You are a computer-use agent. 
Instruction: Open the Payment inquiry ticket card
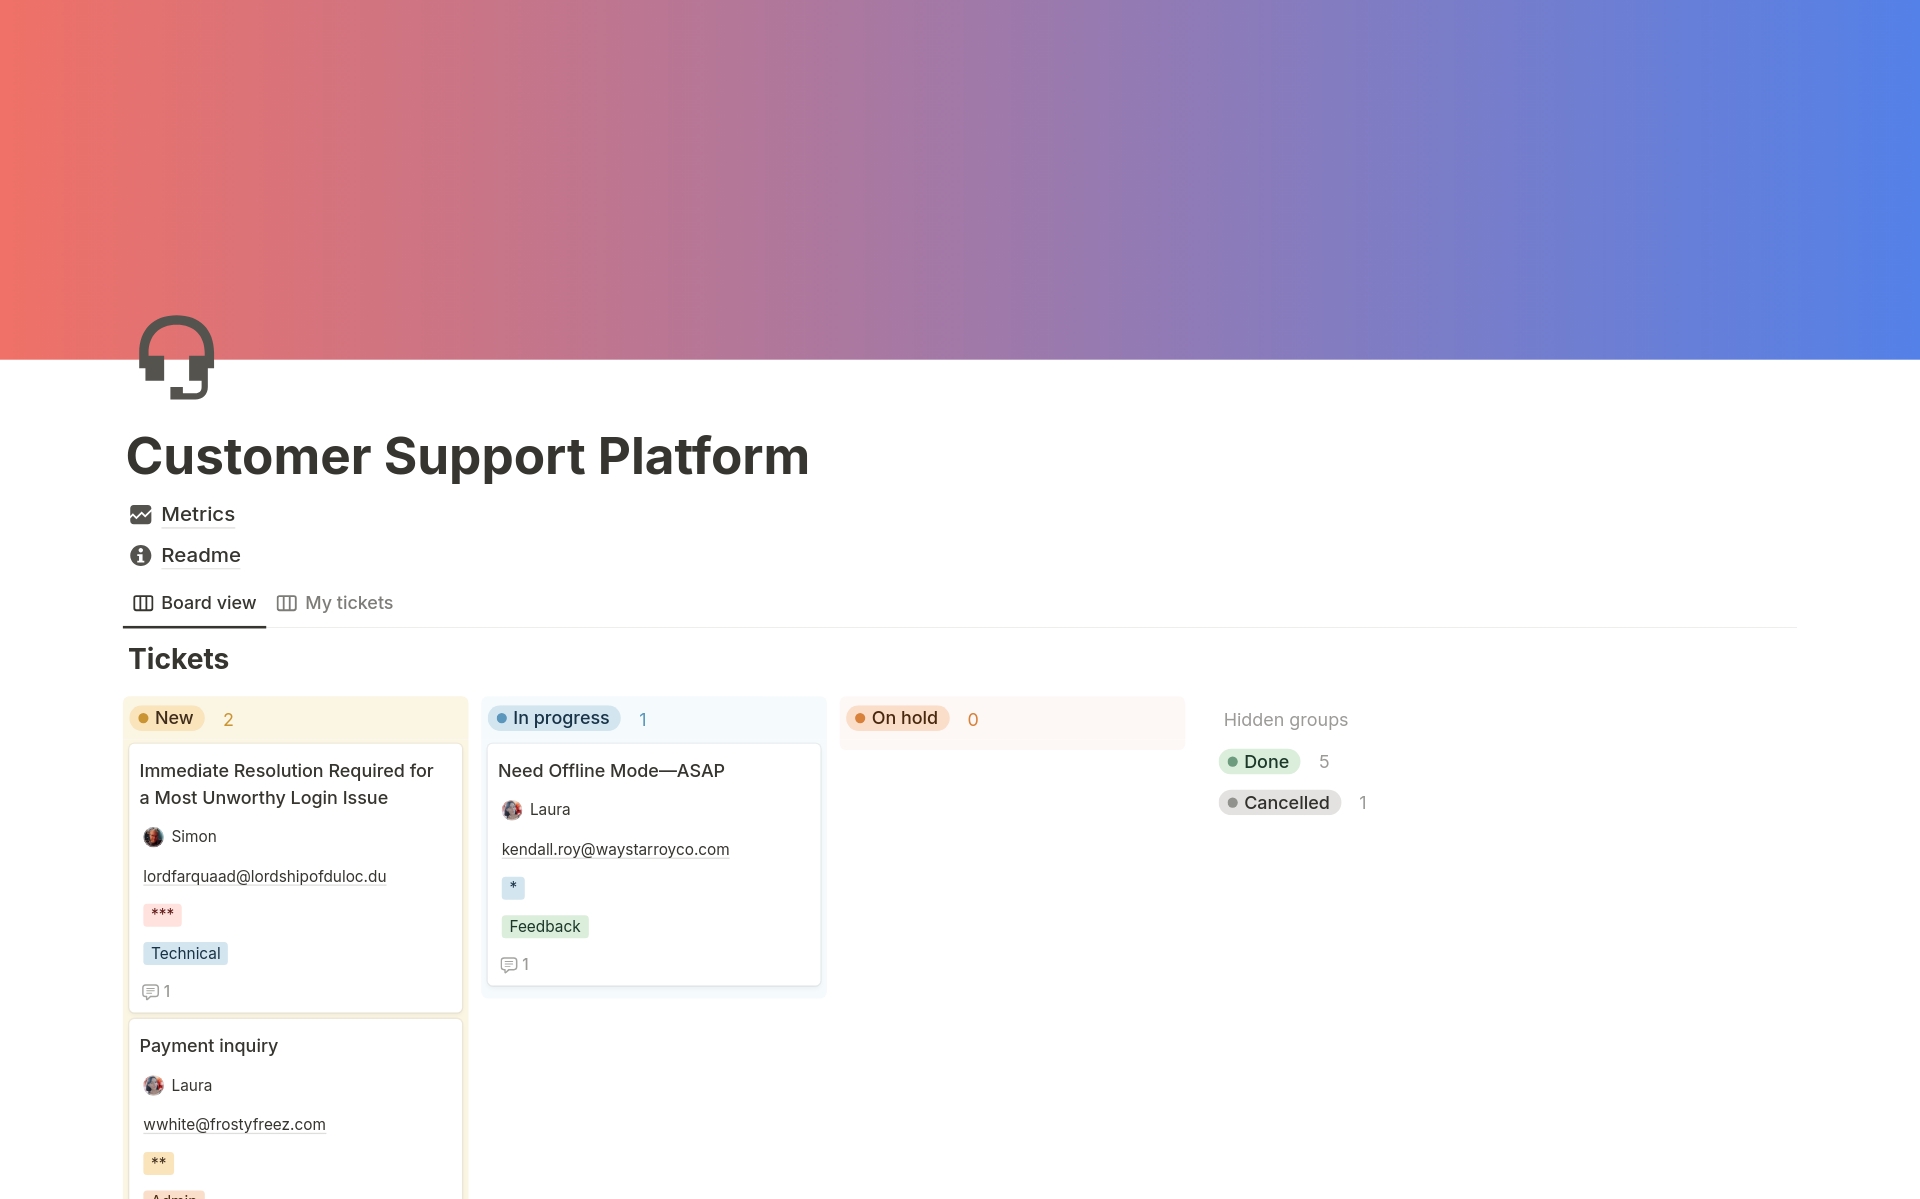(x=209, y=1045)
